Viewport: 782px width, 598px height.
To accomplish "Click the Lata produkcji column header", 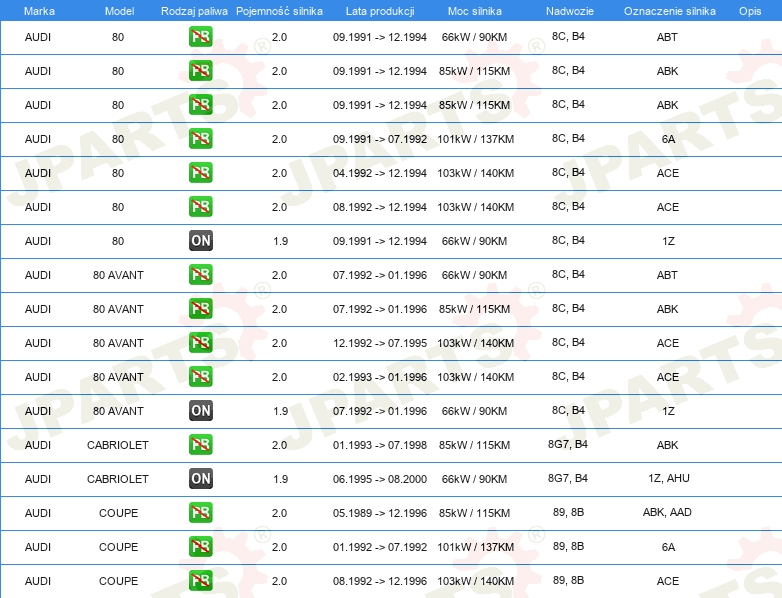I will [380, 11].
